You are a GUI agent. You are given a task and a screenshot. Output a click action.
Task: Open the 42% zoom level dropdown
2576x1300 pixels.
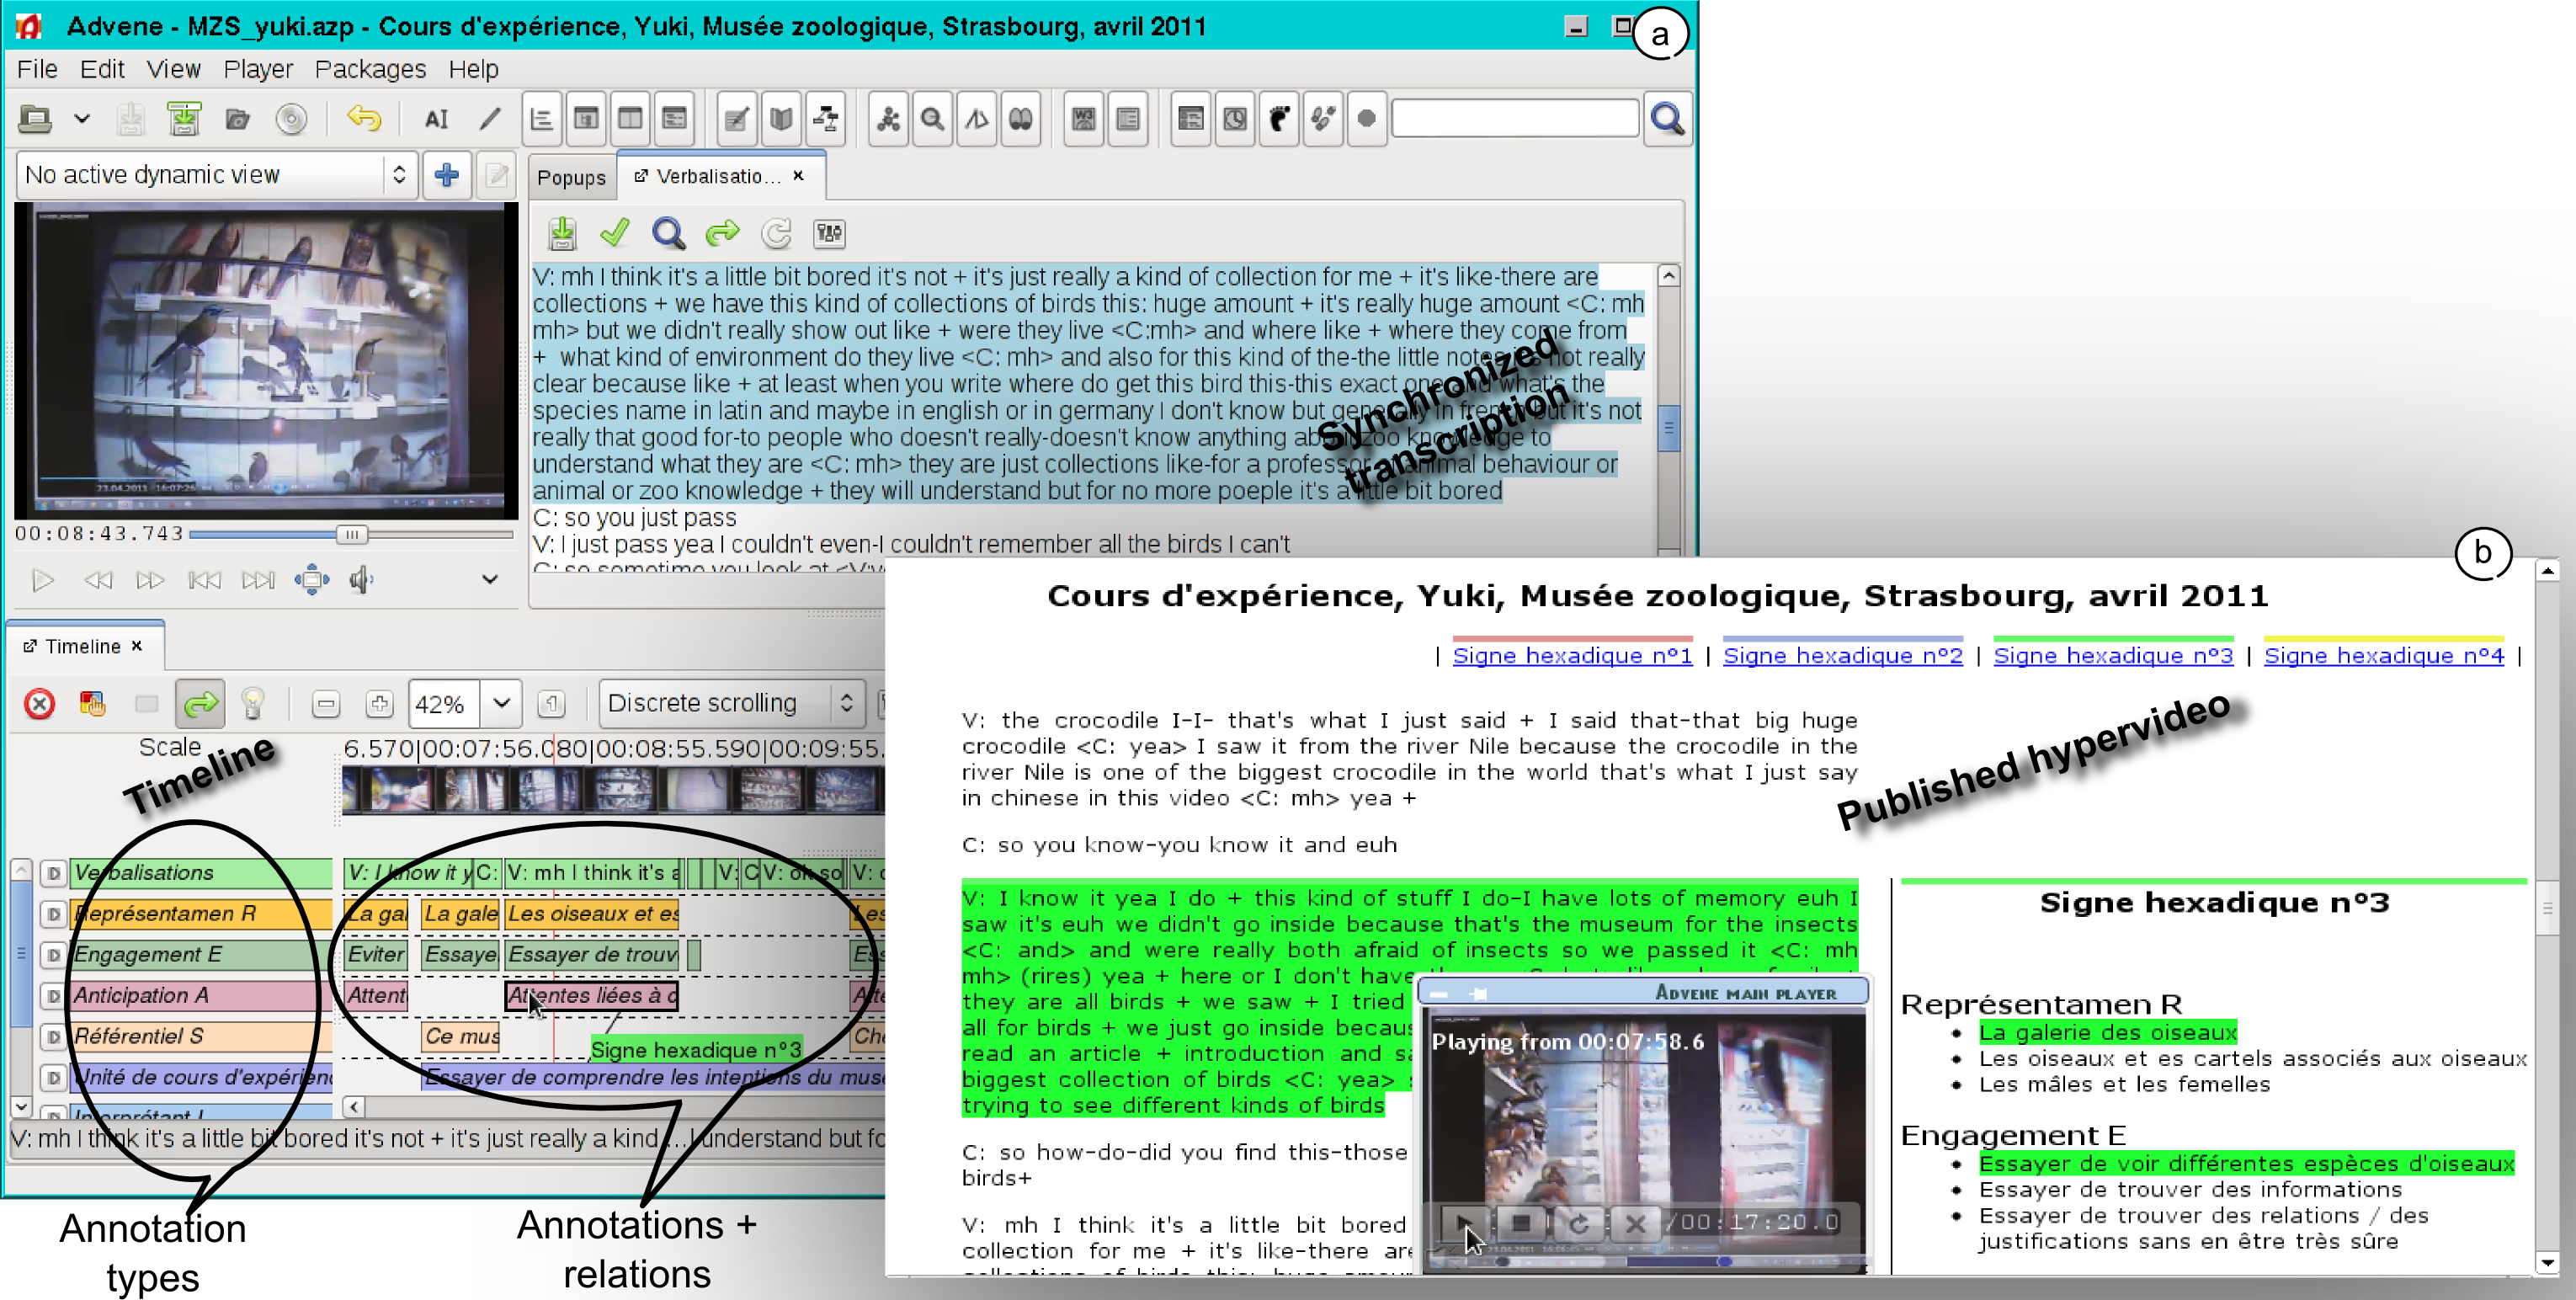[x=501, y=704]
